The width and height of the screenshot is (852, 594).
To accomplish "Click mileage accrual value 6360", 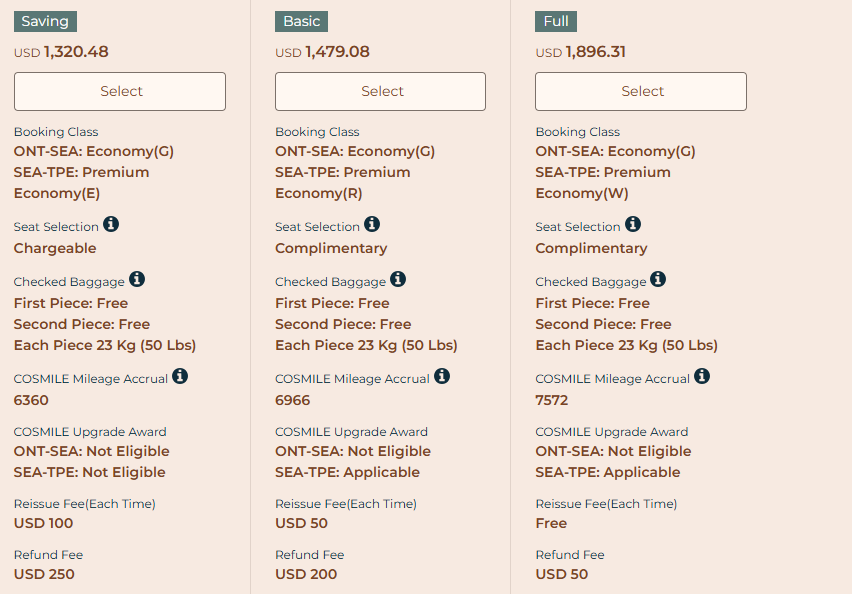I will click(31, 401).
